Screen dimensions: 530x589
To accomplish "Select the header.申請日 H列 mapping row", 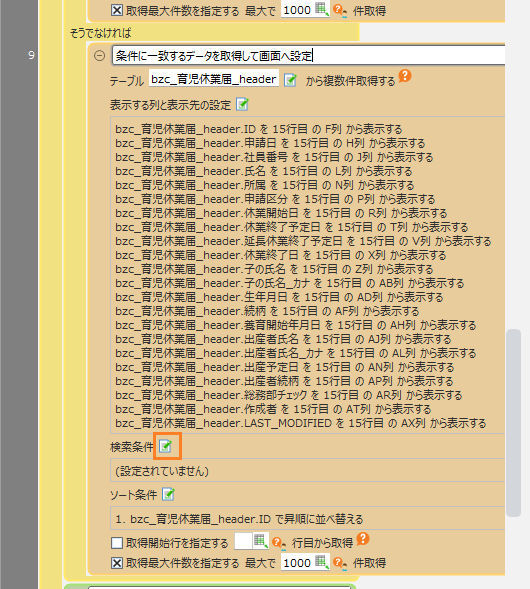I will coord(270,143).
